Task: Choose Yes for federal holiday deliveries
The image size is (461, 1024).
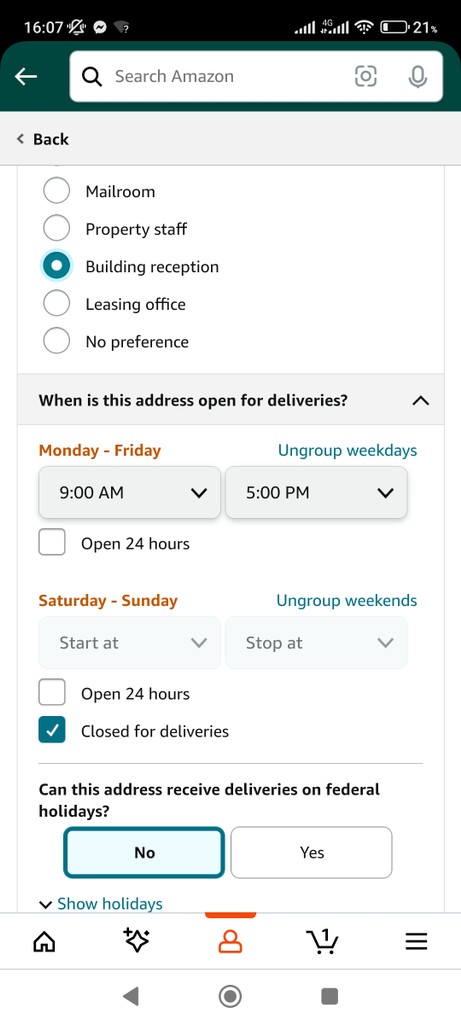Action: [311, 852]
